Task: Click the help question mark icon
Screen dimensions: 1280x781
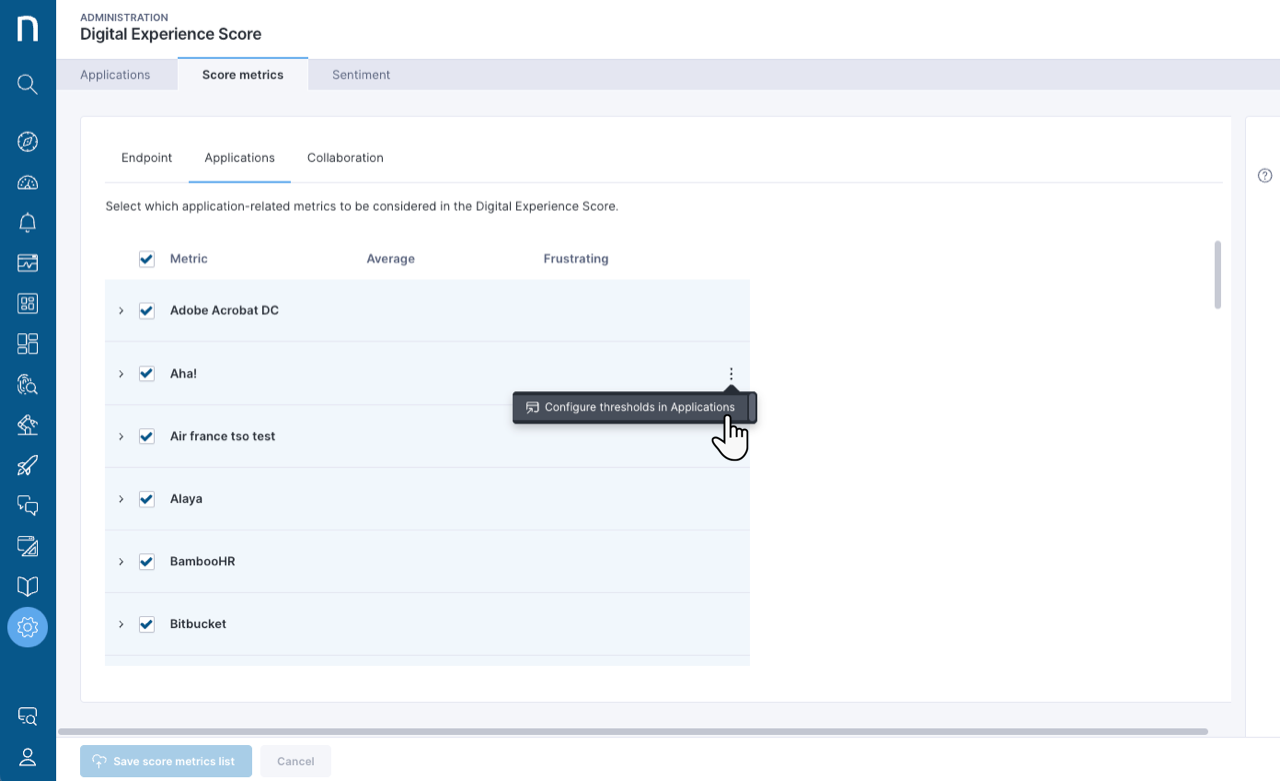Action: pyautogui.click(x=1265, y=176)
